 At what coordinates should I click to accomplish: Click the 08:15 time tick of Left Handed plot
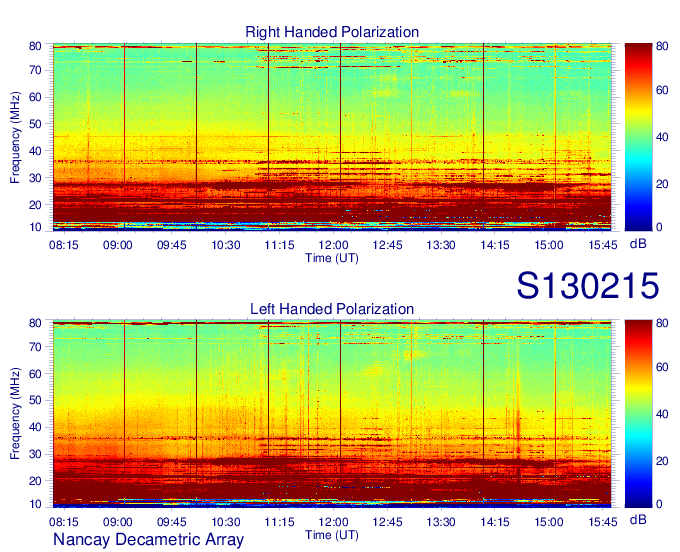click(x=64, y=522)
